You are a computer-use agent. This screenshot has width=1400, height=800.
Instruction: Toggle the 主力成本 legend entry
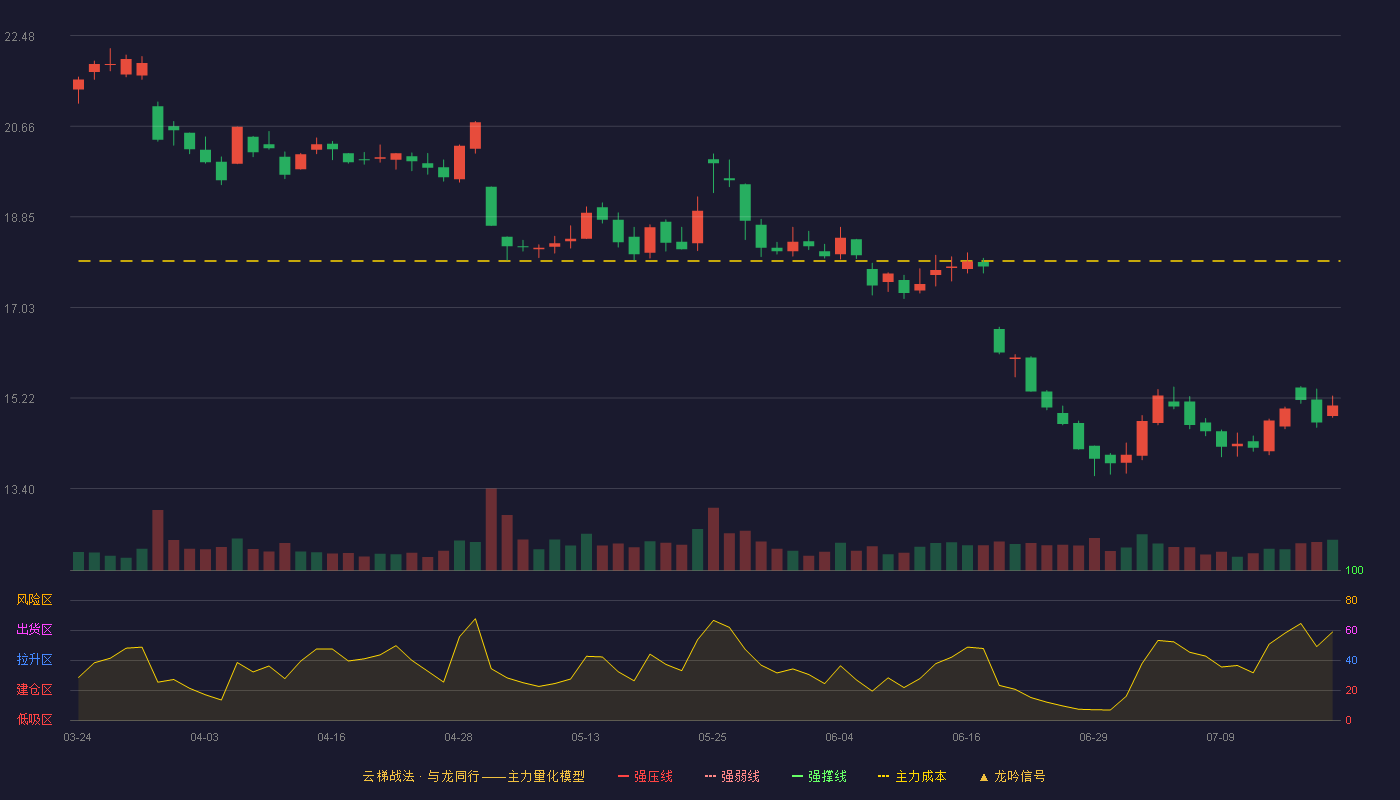pyautogui.click(x=912, y=776)
